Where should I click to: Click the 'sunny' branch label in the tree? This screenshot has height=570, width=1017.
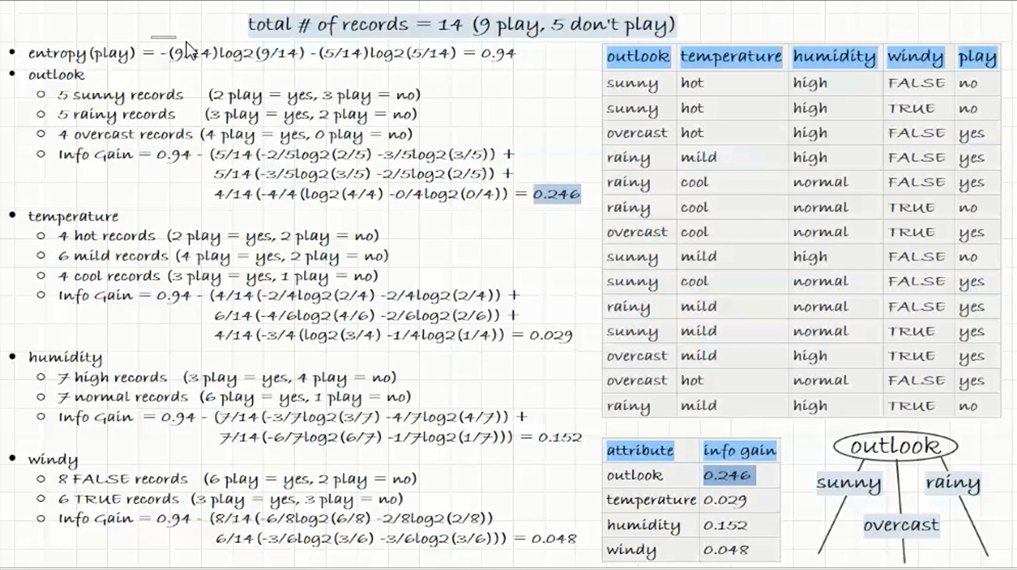[848, 483]
